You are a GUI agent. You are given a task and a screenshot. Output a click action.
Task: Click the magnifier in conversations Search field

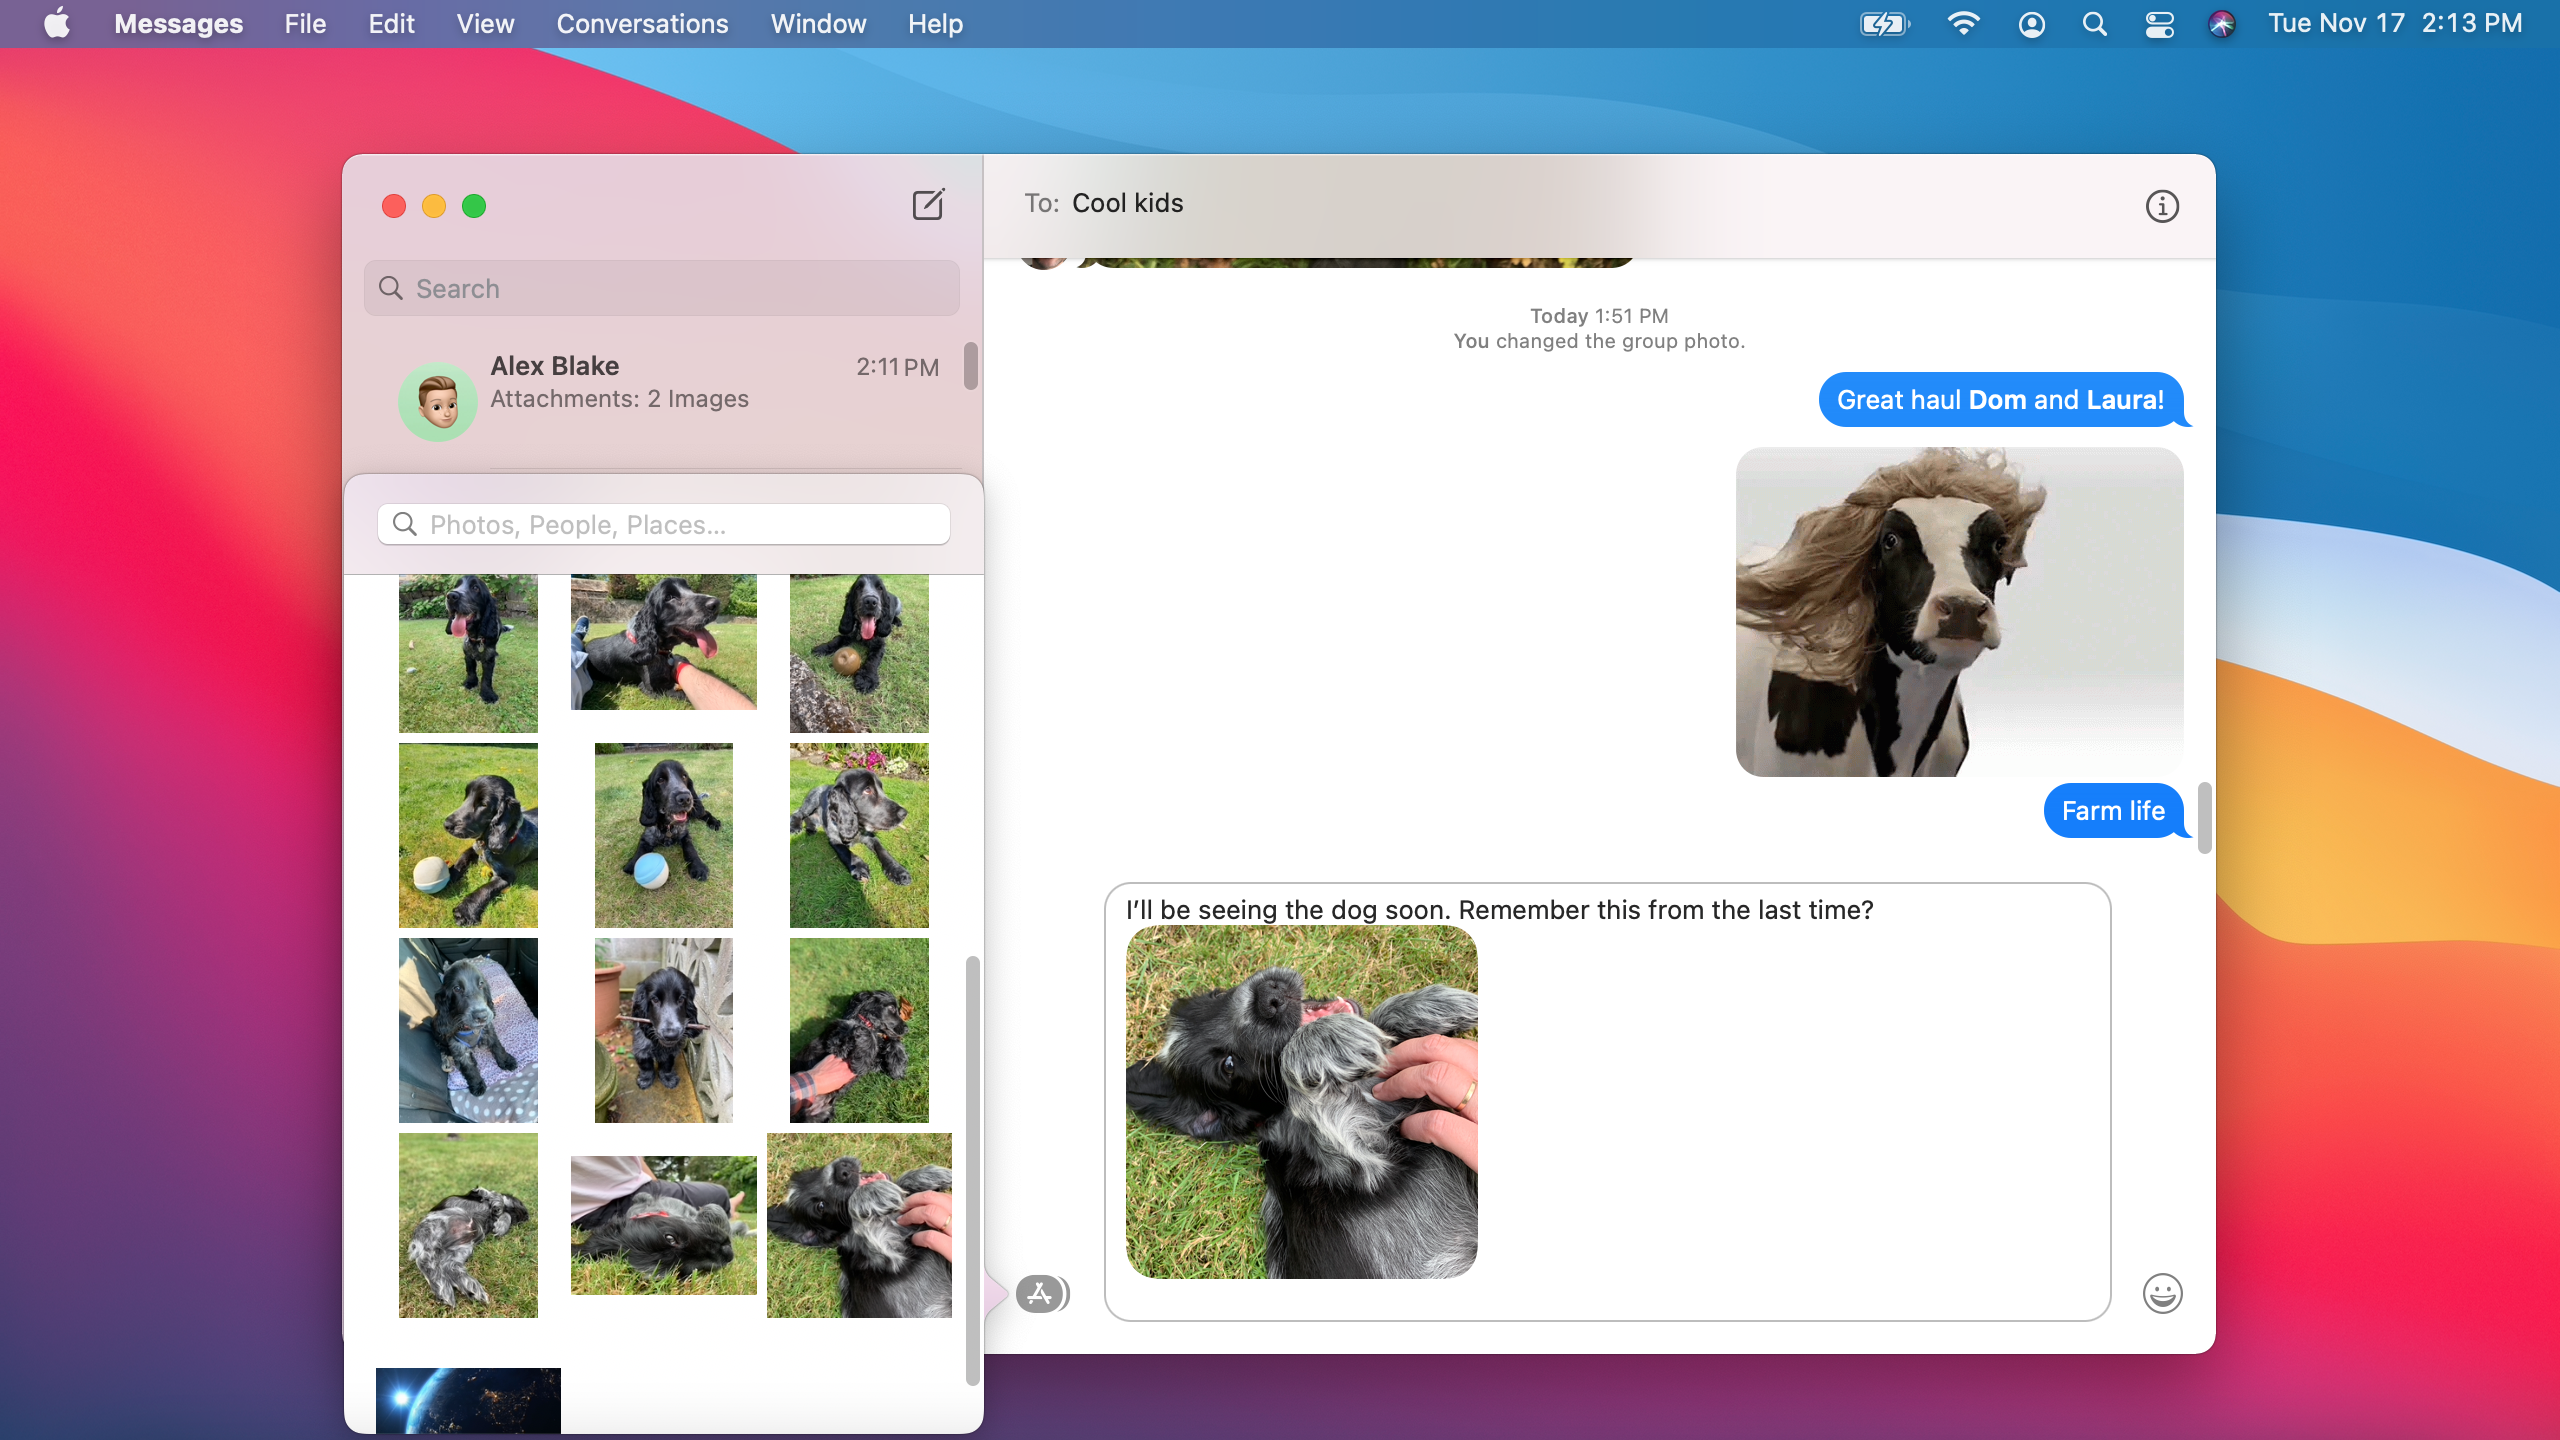coord(391,288)
